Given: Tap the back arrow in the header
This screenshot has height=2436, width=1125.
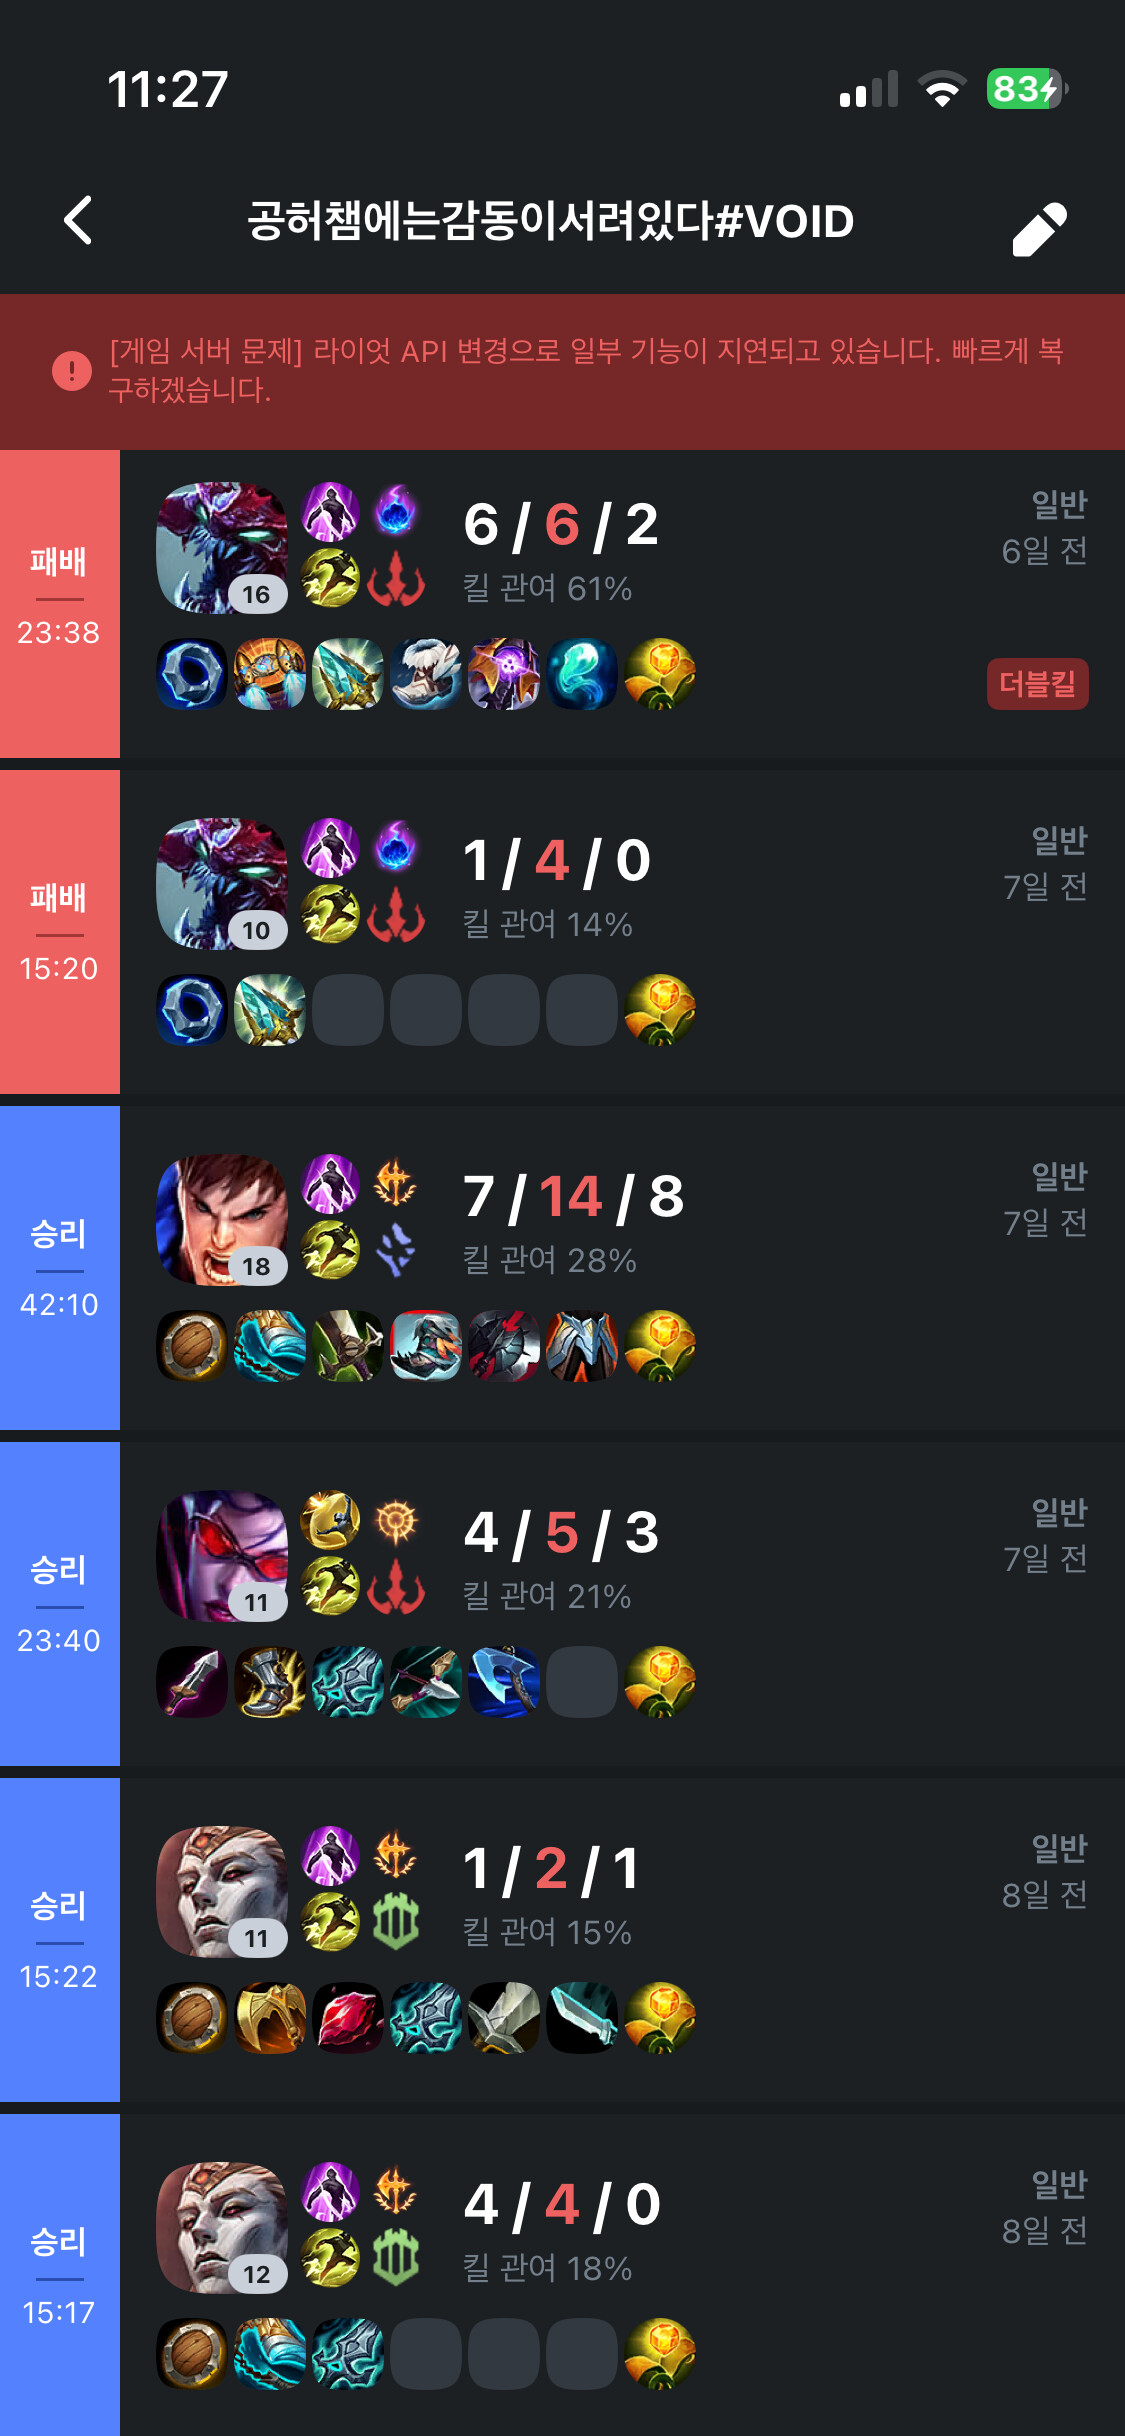Looking at the screenshot, I should pos(78,220).
